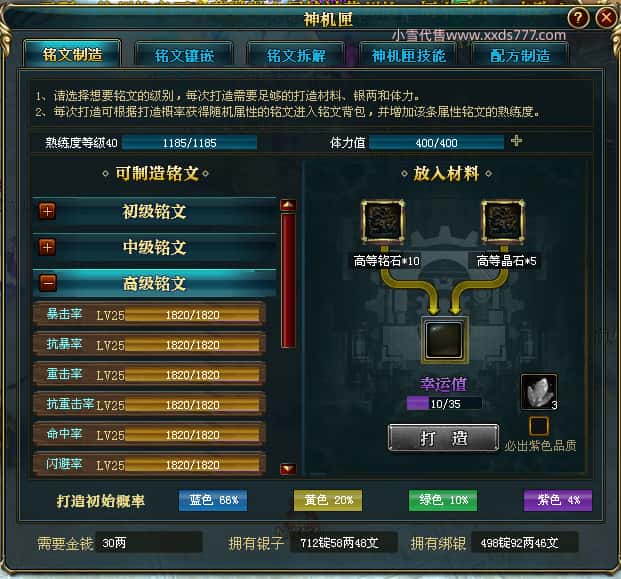Click the red scrollbar thumb

288,280
